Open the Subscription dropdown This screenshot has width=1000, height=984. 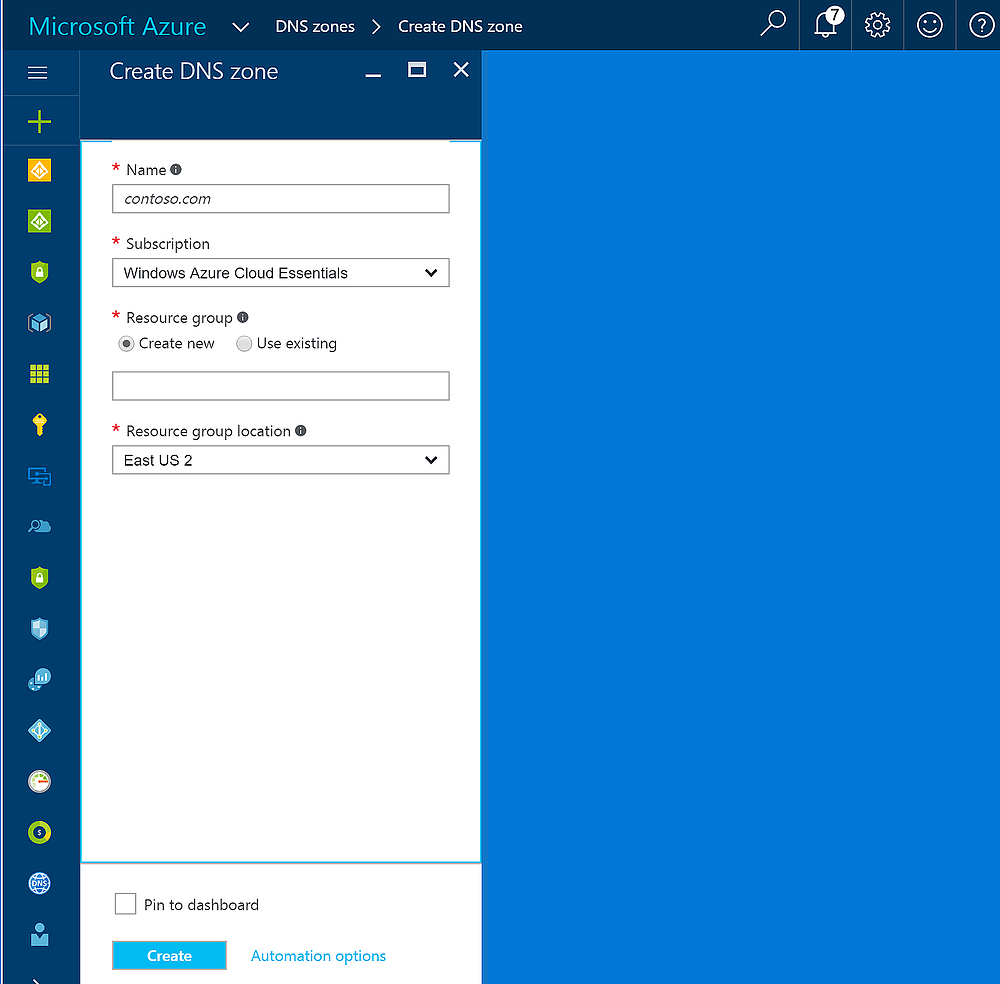[x=281, y=273]
